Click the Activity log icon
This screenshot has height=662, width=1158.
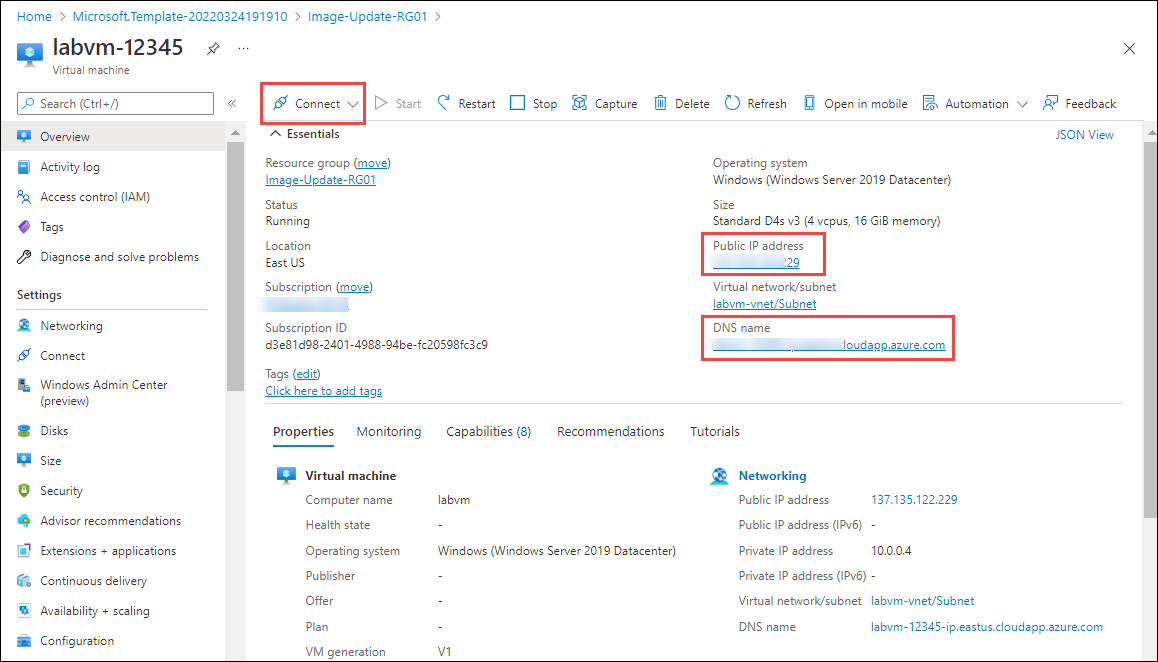(x=24, y=167)
